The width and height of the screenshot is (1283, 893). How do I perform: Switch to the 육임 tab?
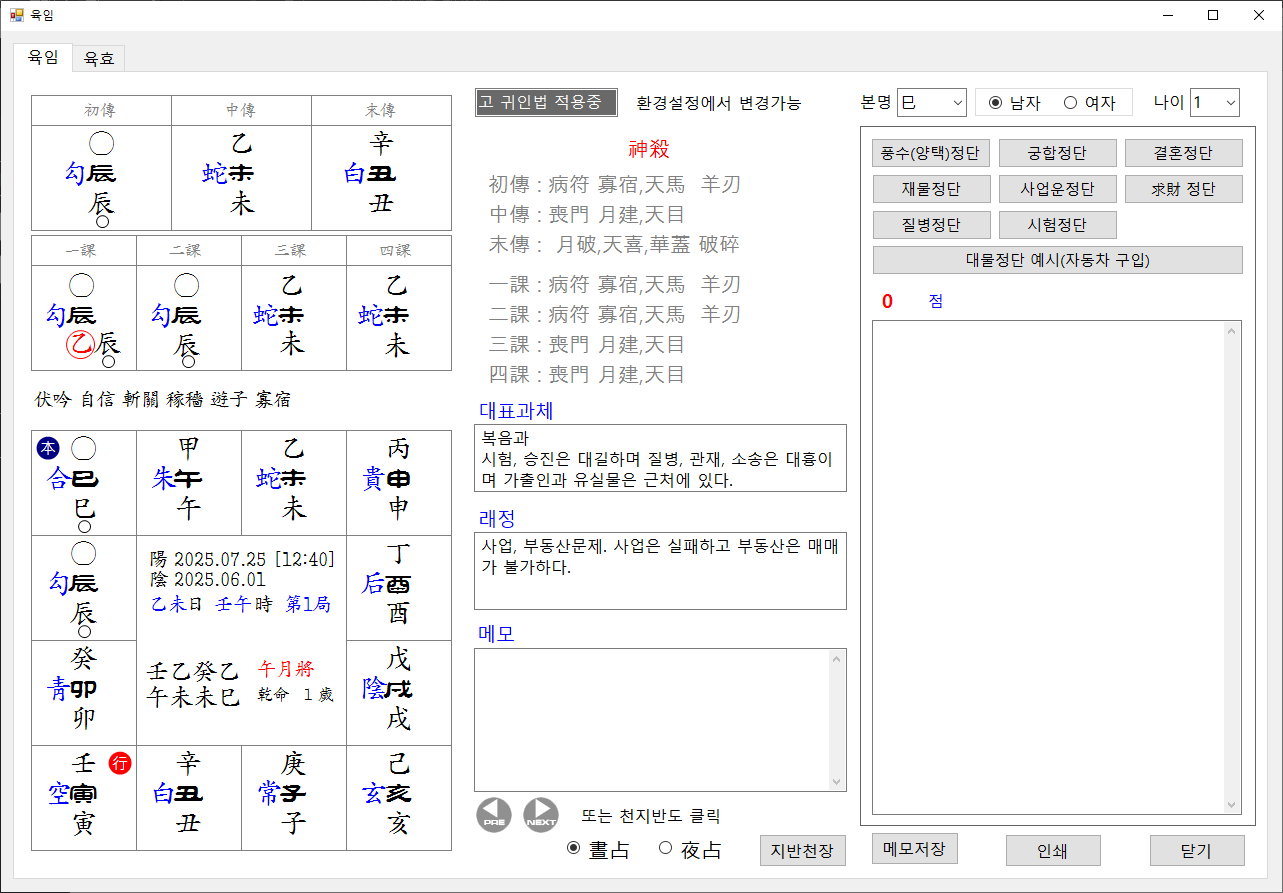pyautogui.click(x=42, y=57)
